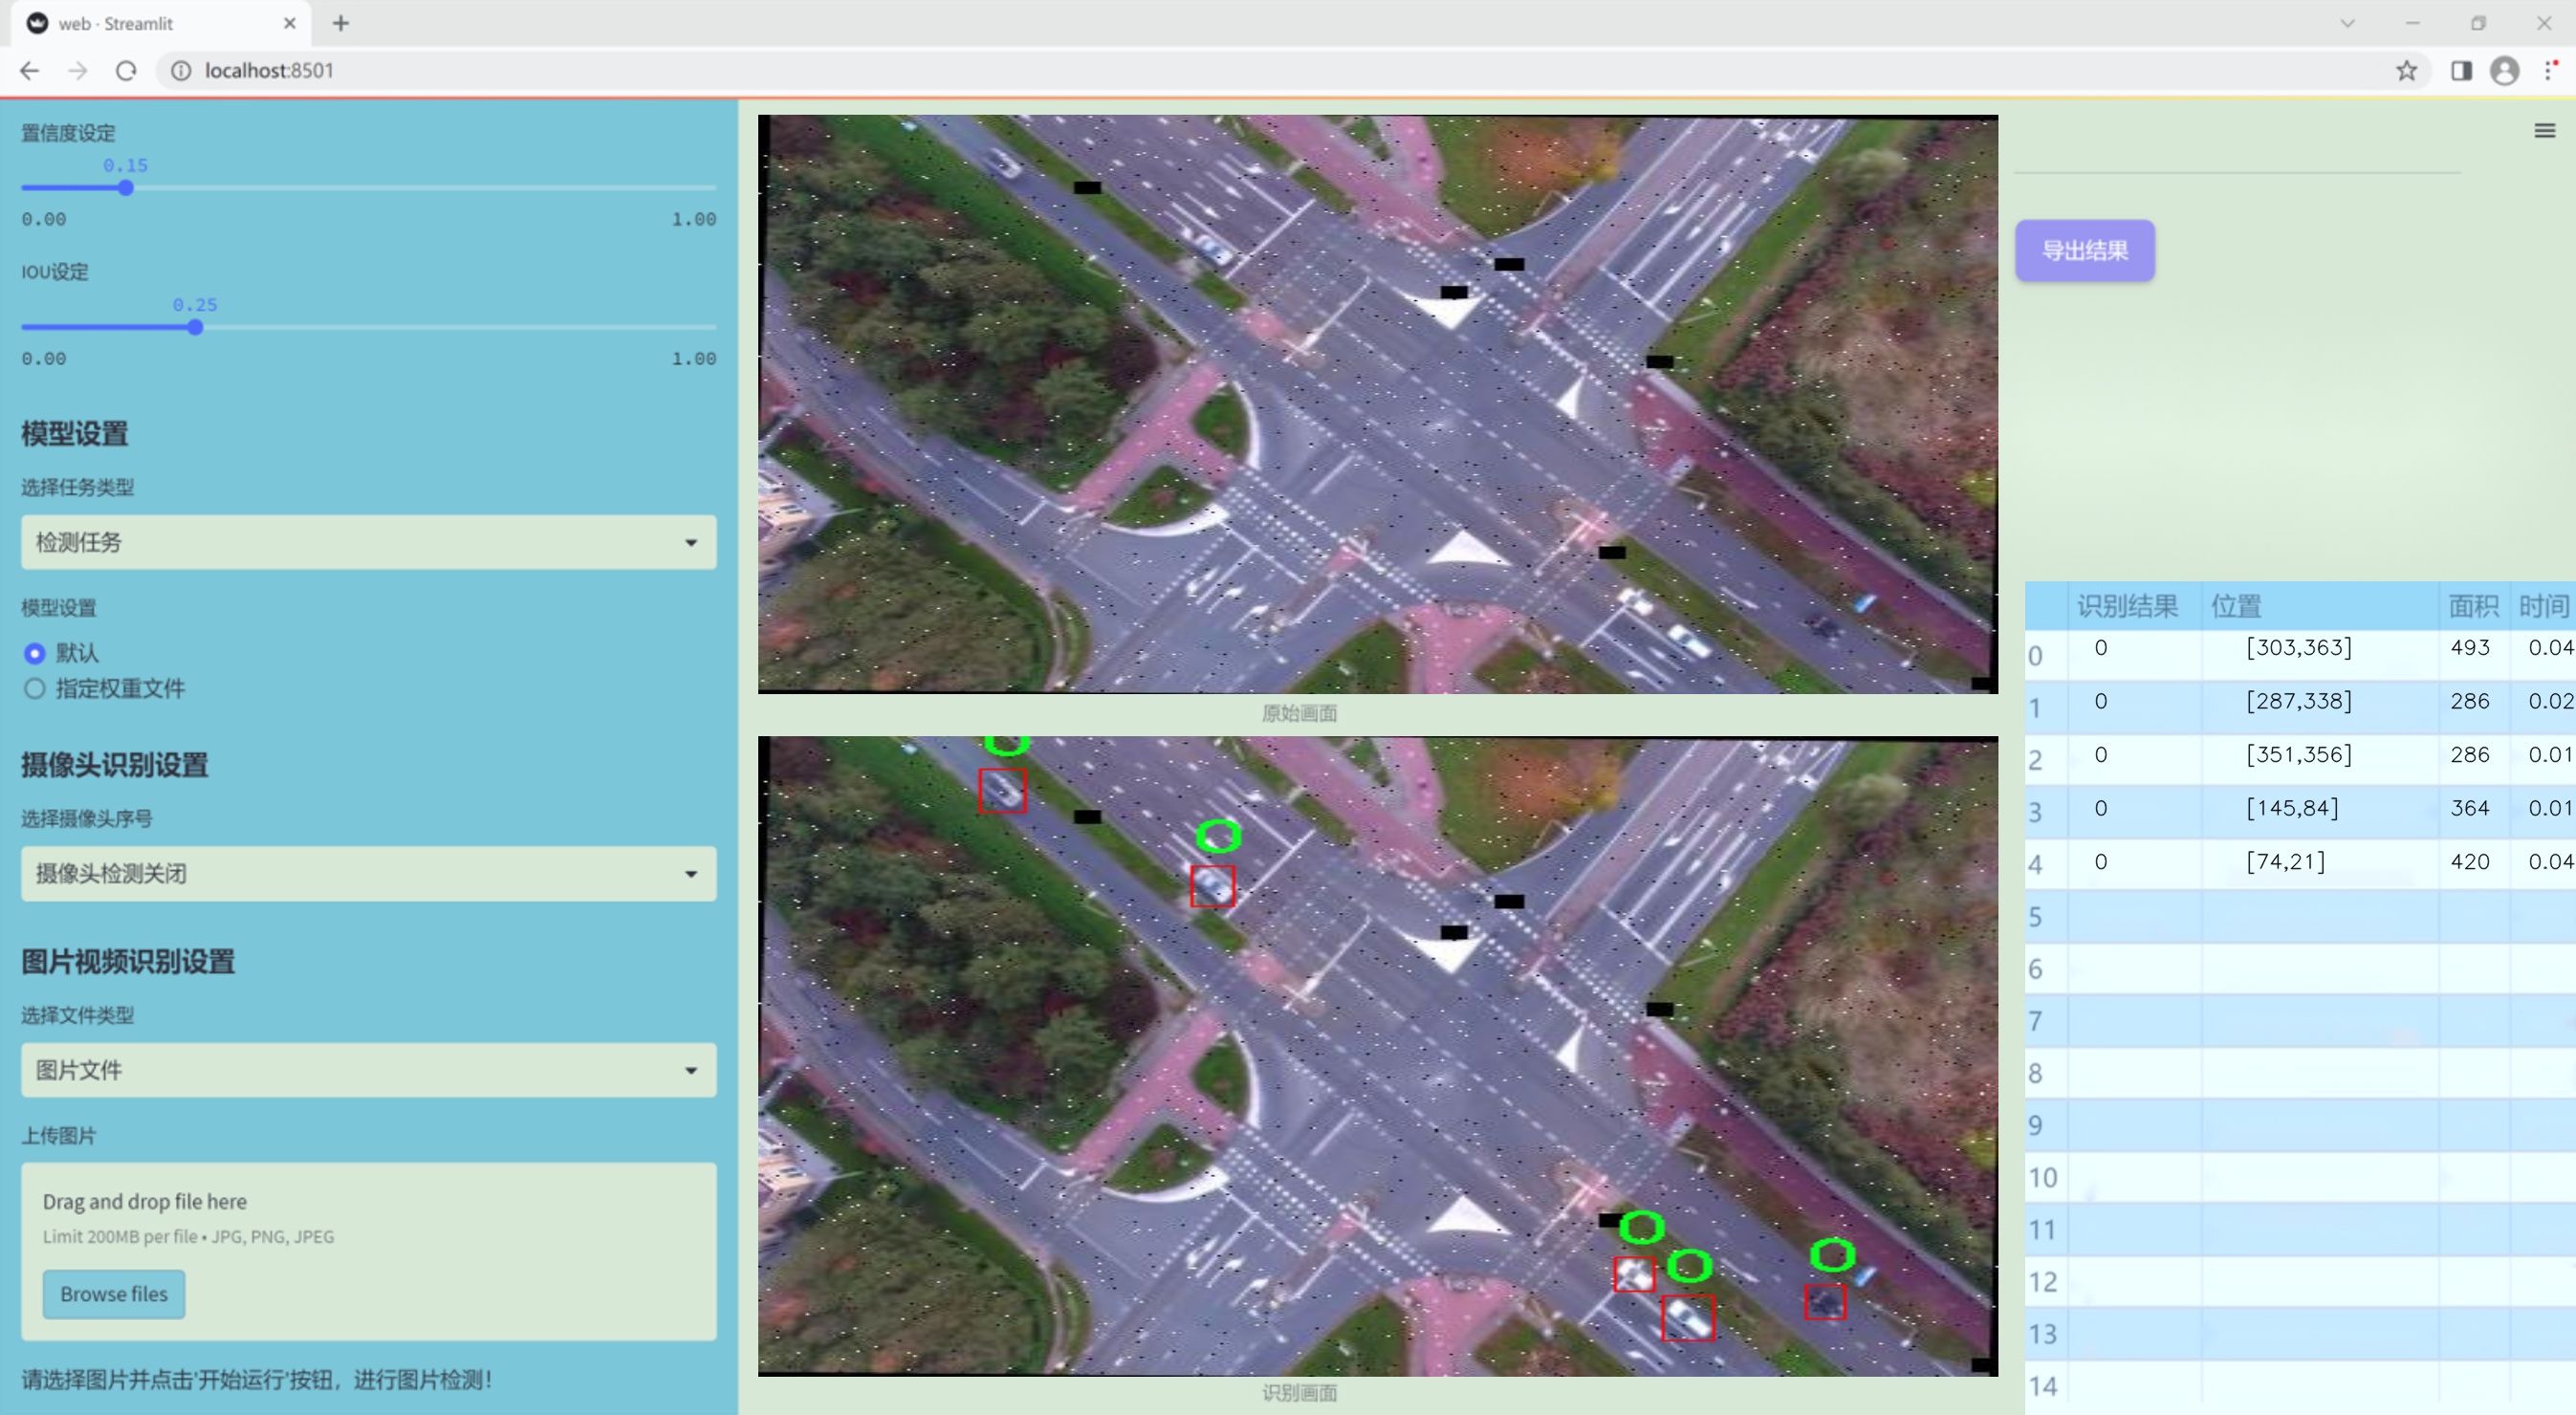
Task: Click the 位置 column header
Action: [2236, 606]
